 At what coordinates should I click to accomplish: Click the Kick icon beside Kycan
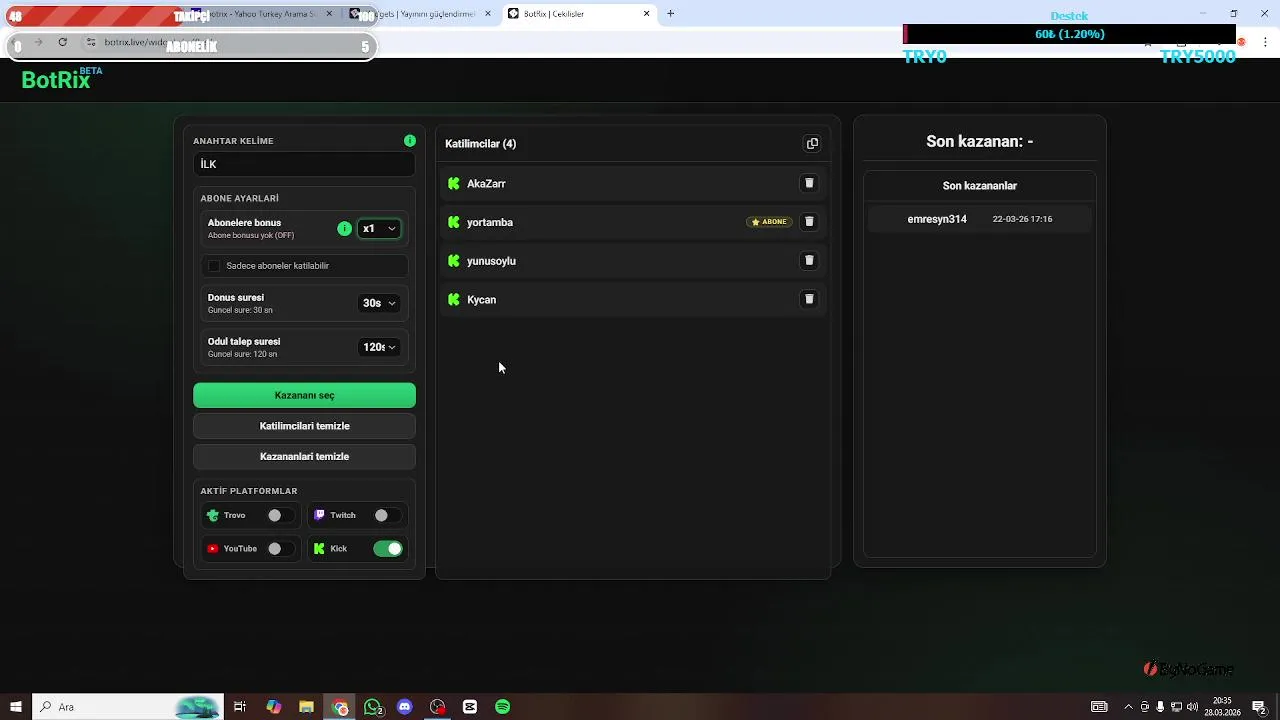point(454,300)
